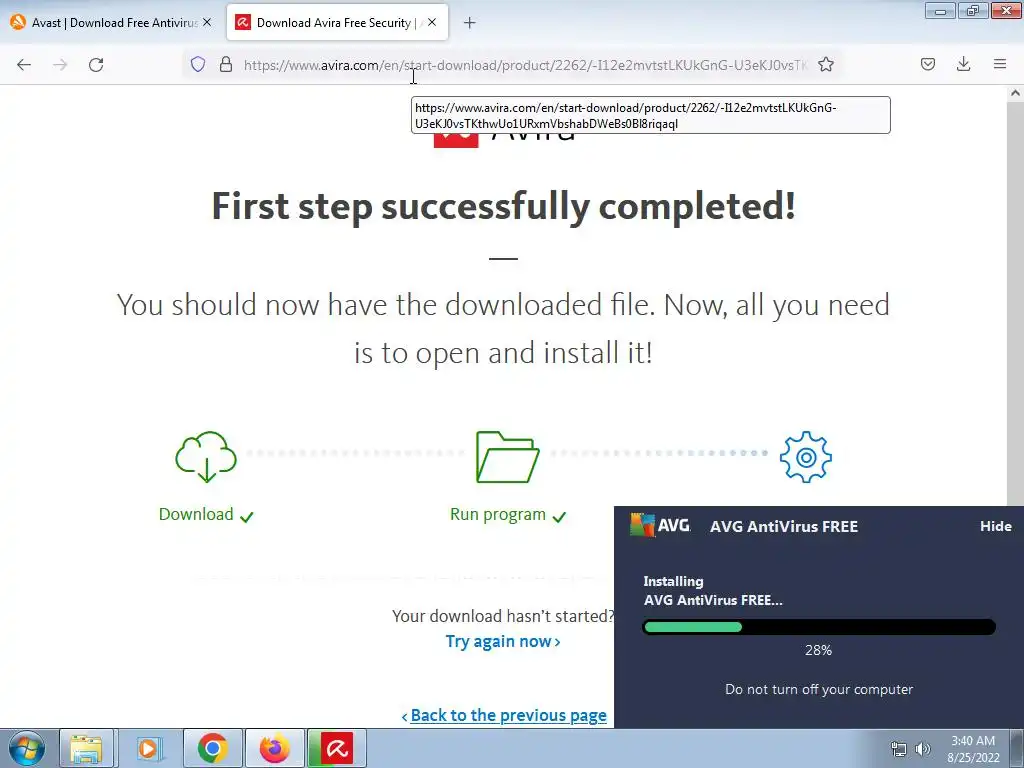Open Google Chrome from the taskbar
Screen dimensions: 1024x768
212,748
